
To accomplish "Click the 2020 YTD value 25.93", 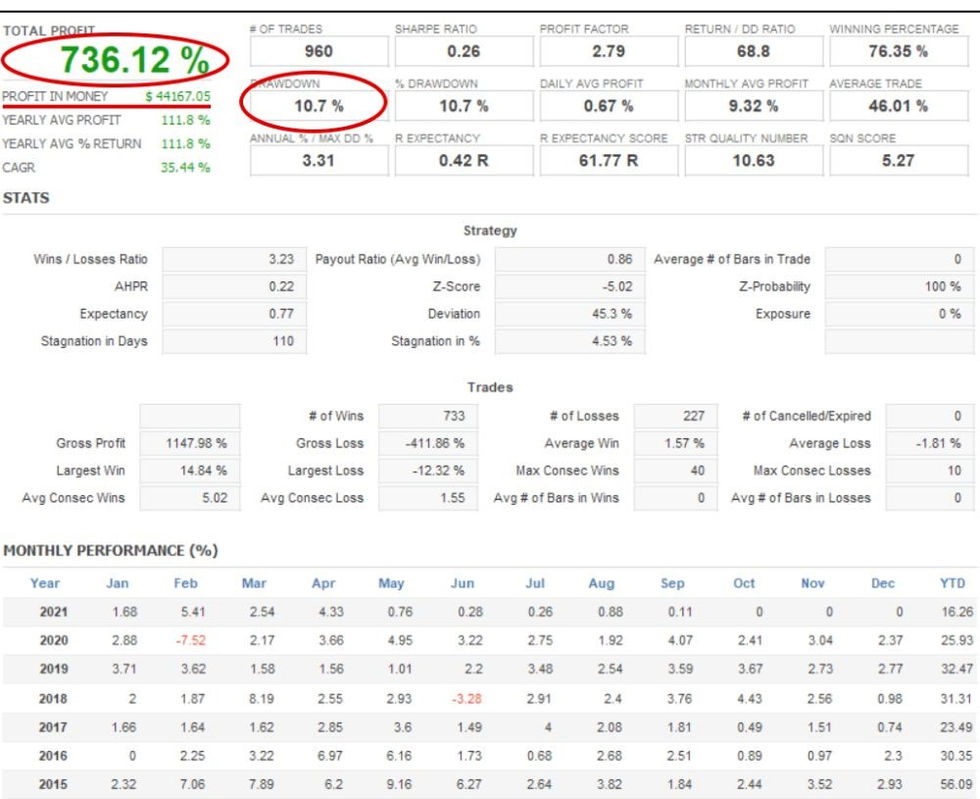I will (957, 641).
